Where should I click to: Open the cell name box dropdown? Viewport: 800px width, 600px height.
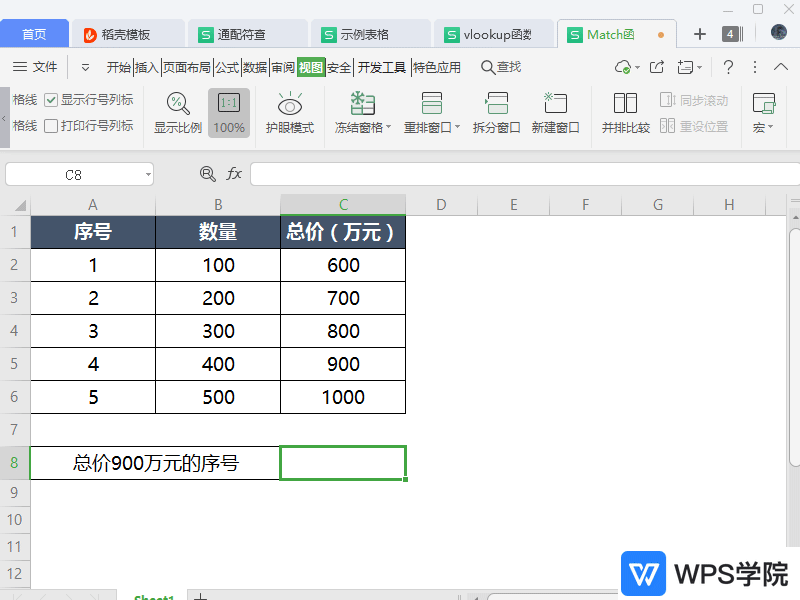(146, 173)
